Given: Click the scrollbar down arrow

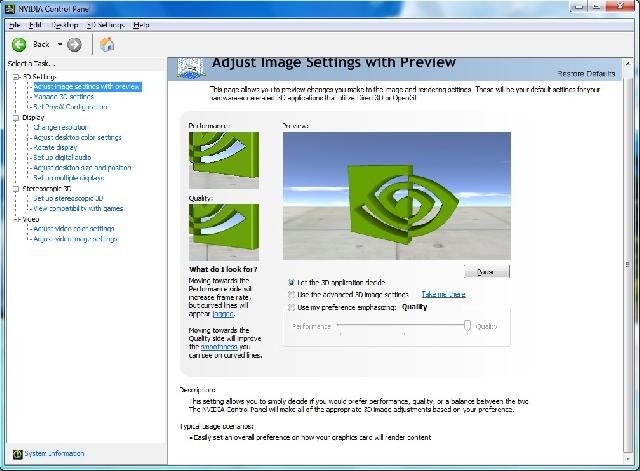Looking at the screenshot, I should tap(628, 459).
